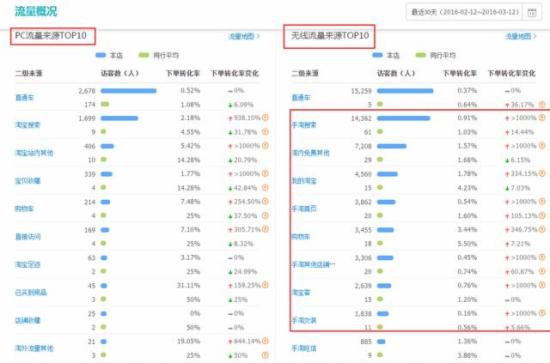This screenshot has width=550, height=363.
Task: Click wireless 二级来源 column header
Action: [x=305, y=73]
